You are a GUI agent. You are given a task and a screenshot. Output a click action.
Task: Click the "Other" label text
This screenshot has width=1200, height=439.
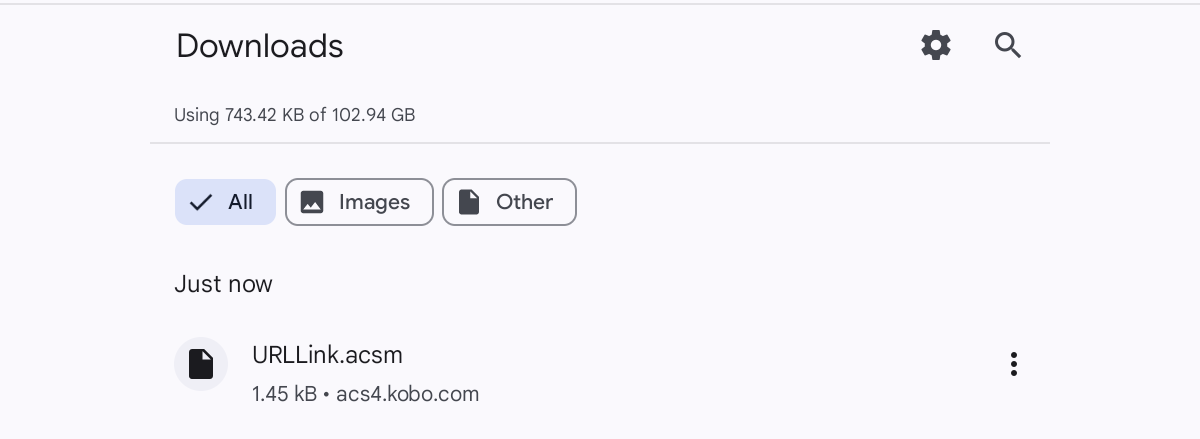tap(524, 202)
